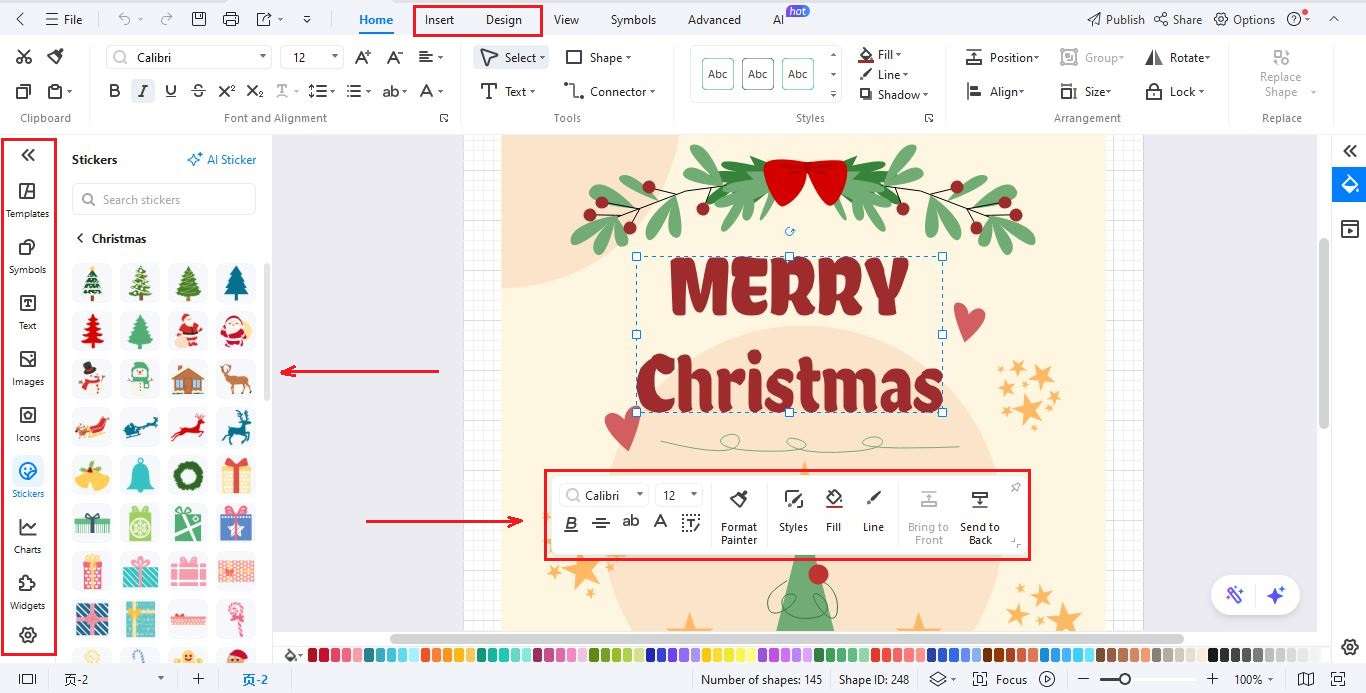Image resolution: width=1366 pixels, height=693 pixels.
Task: Click Format Painter in floating toolbar
Action: click(x=739, y=517)
